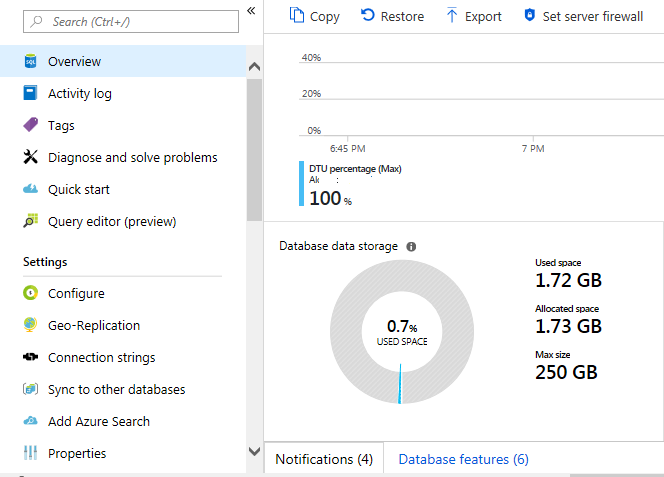
Task: Click the sidebar scroll up arrow
Action: [x=255, y=66]
